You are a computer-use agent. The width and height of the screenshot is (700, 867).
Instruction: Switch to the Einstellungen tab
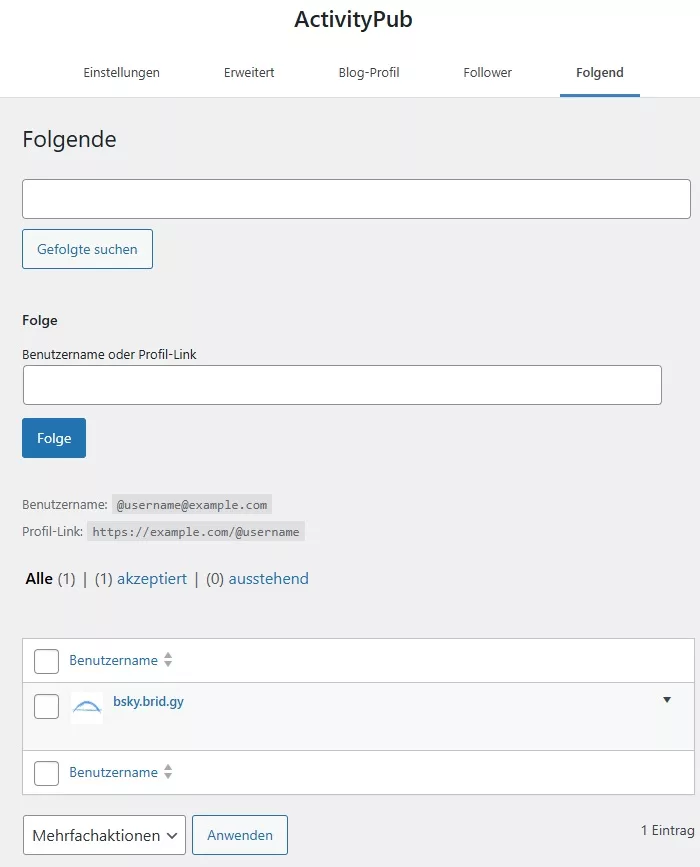(121, 73)
